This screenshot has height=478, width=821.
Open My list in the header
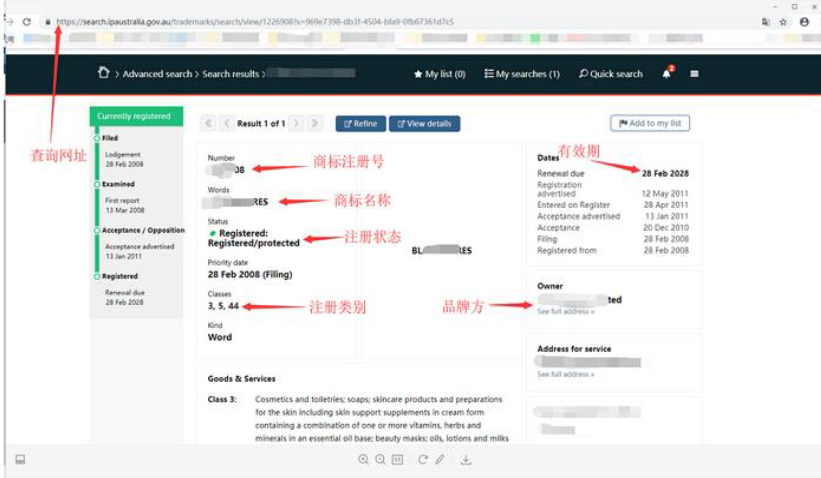(439, 74)
